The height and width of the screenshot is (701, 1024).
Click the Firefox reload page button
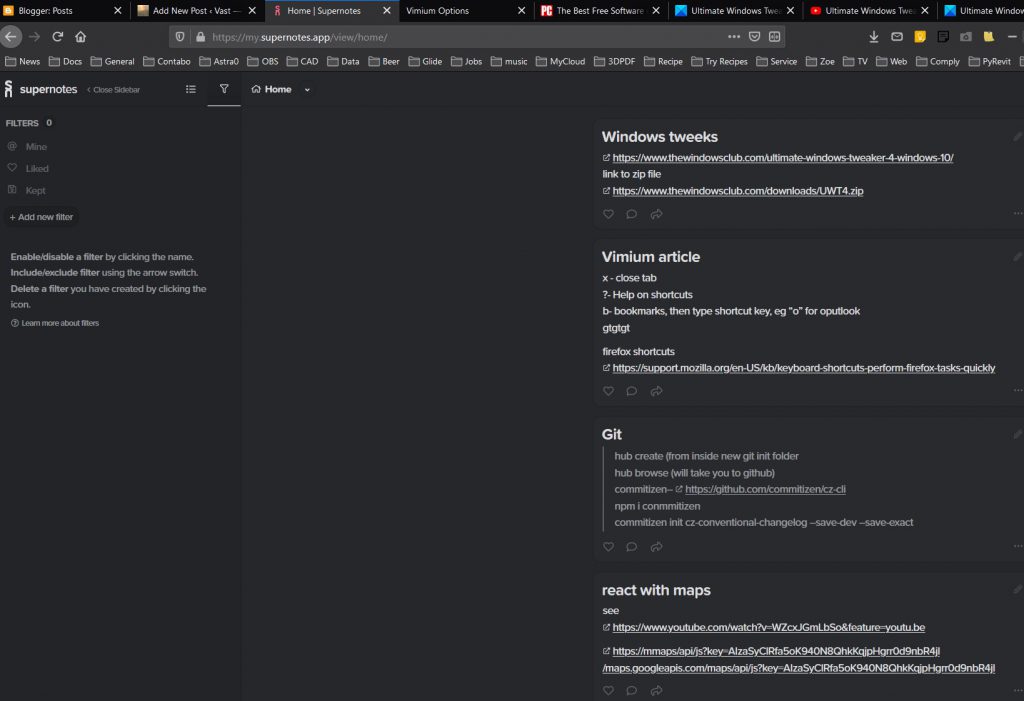point(58,37)
